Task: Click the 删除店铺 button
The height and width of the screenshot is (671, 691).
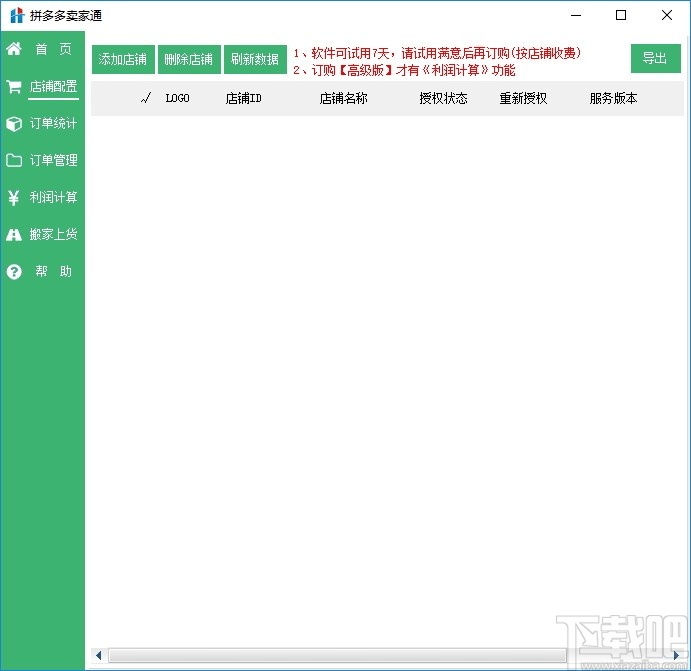Action: (189, 59)
